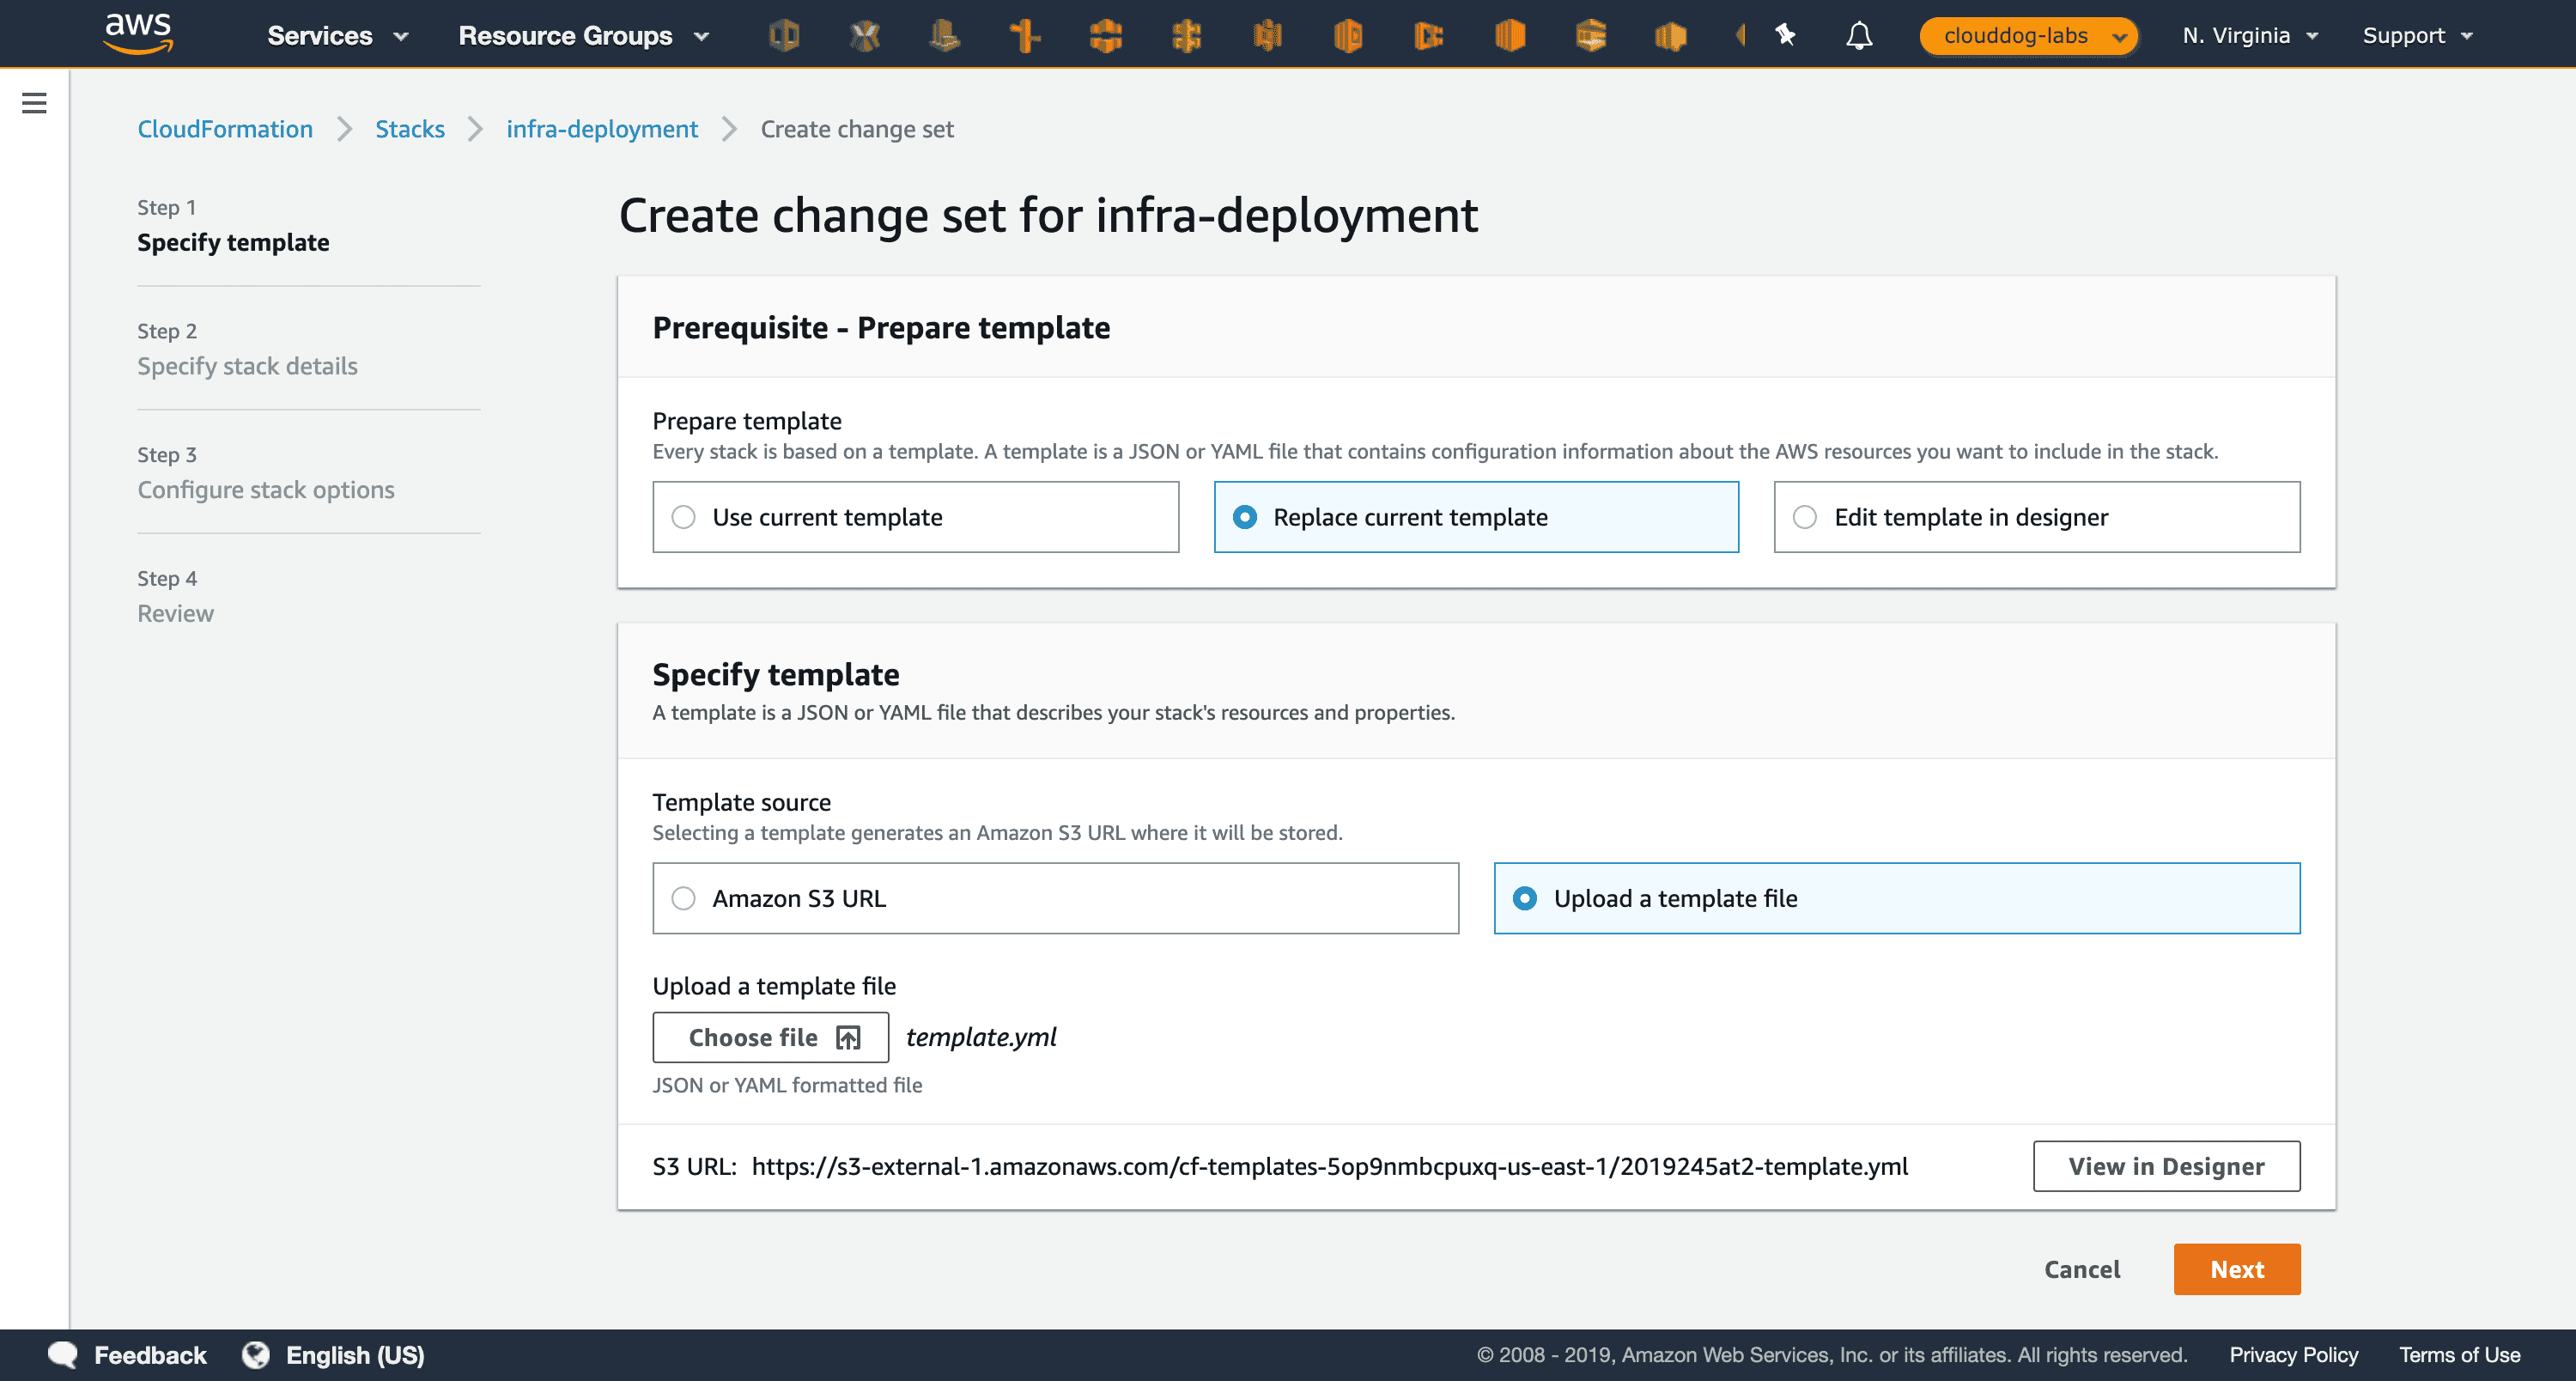The image size is (2576, 1381).
Task: Expand the Services dropdown menu
Action: point(337,36)
